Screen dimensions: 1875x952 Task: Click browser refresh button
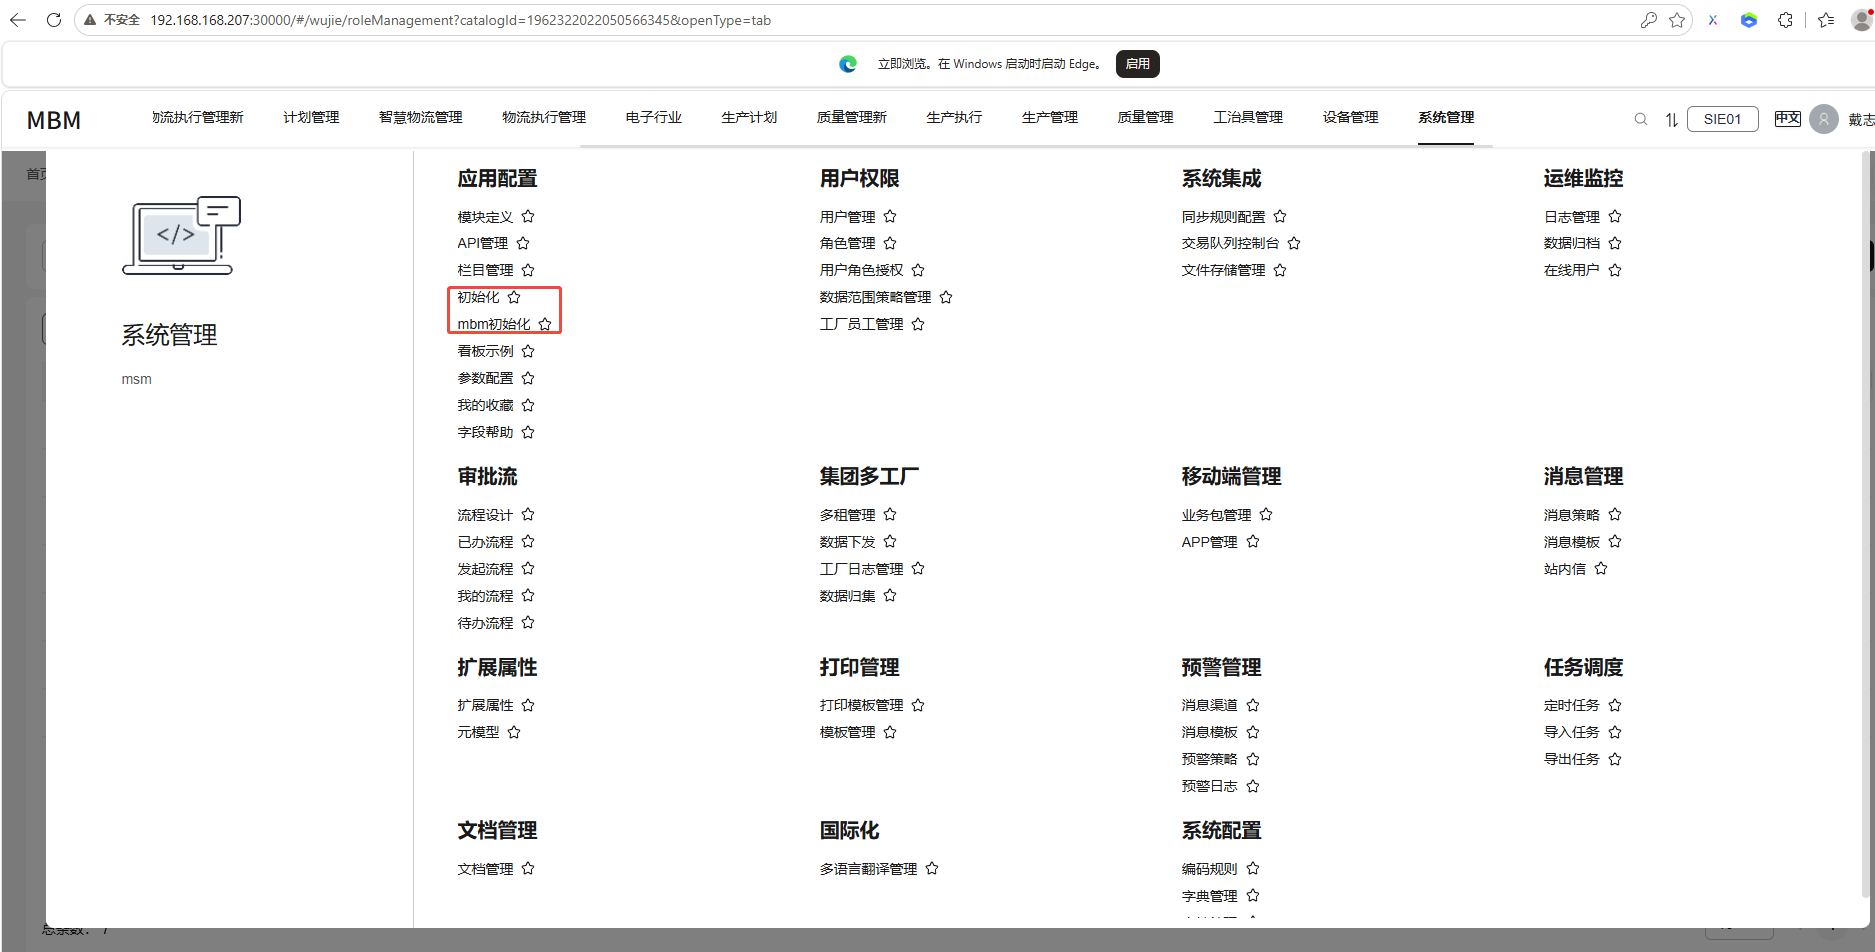coord(54,20)
